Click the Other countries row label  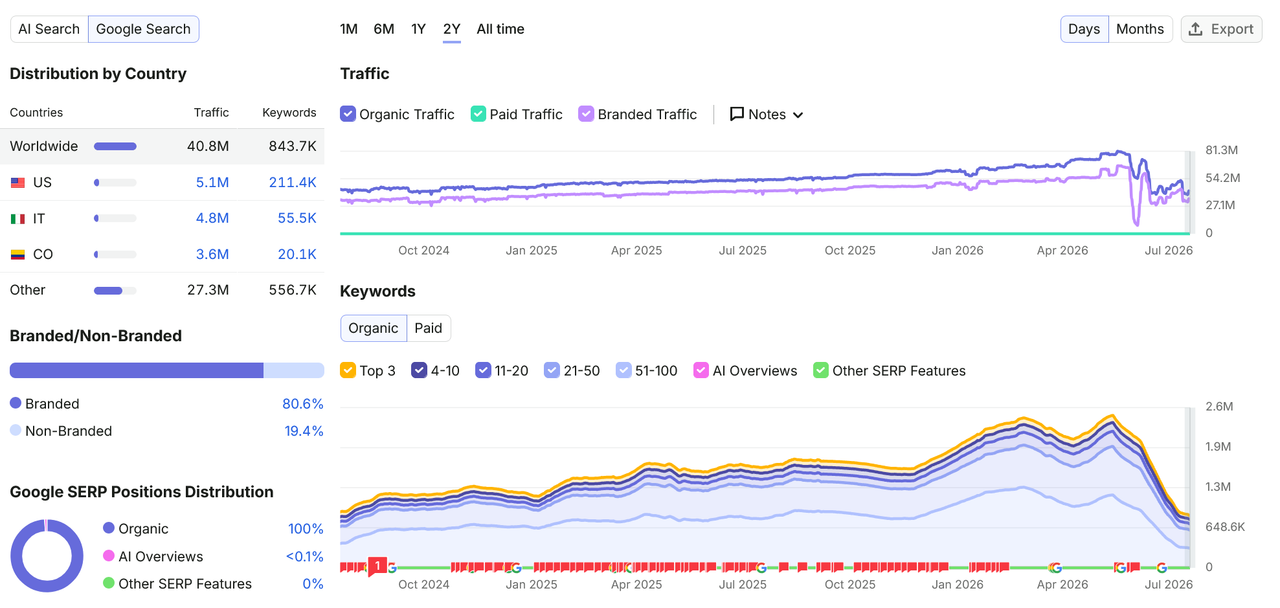[28, 290]
